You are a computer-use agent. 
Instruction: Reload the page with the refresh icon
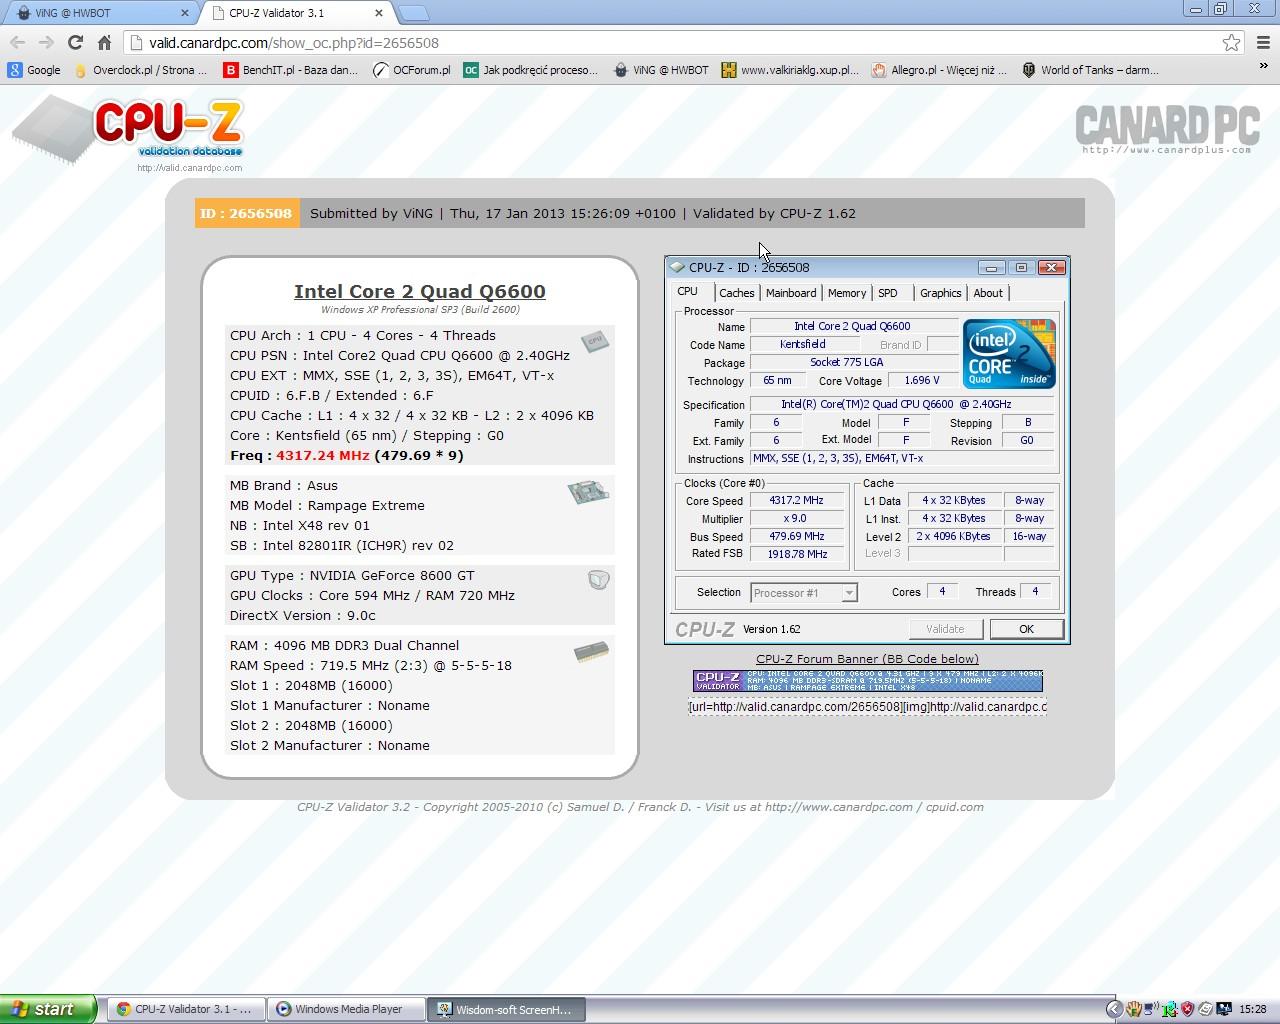point(75,42)
